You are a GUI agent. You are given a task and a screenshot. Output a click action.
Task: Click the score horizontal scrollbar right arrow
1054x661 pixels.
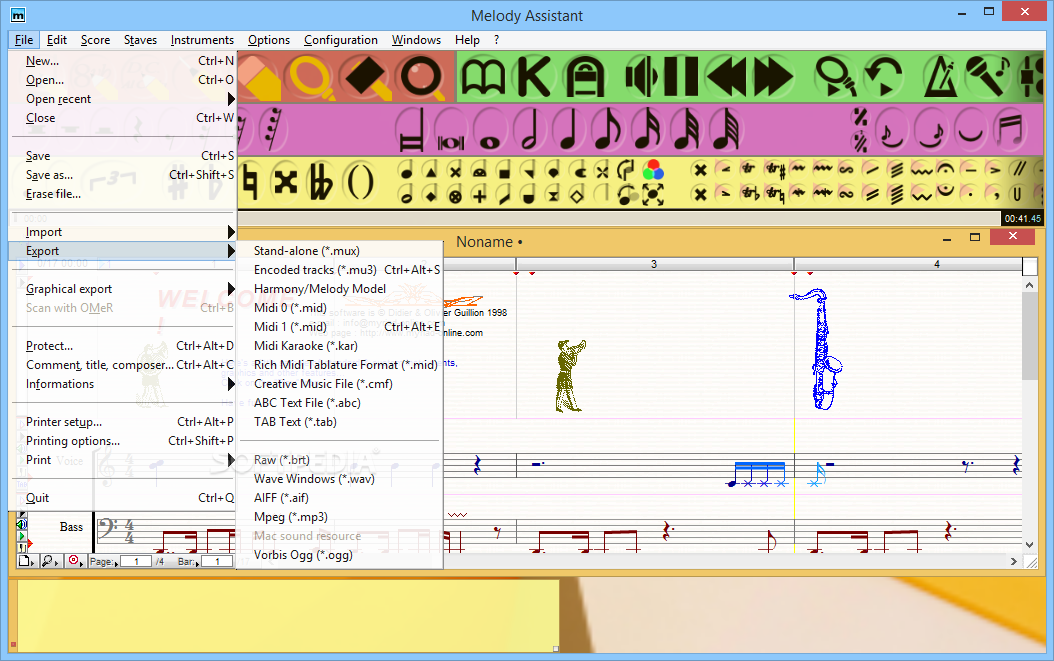point(1014,561)
